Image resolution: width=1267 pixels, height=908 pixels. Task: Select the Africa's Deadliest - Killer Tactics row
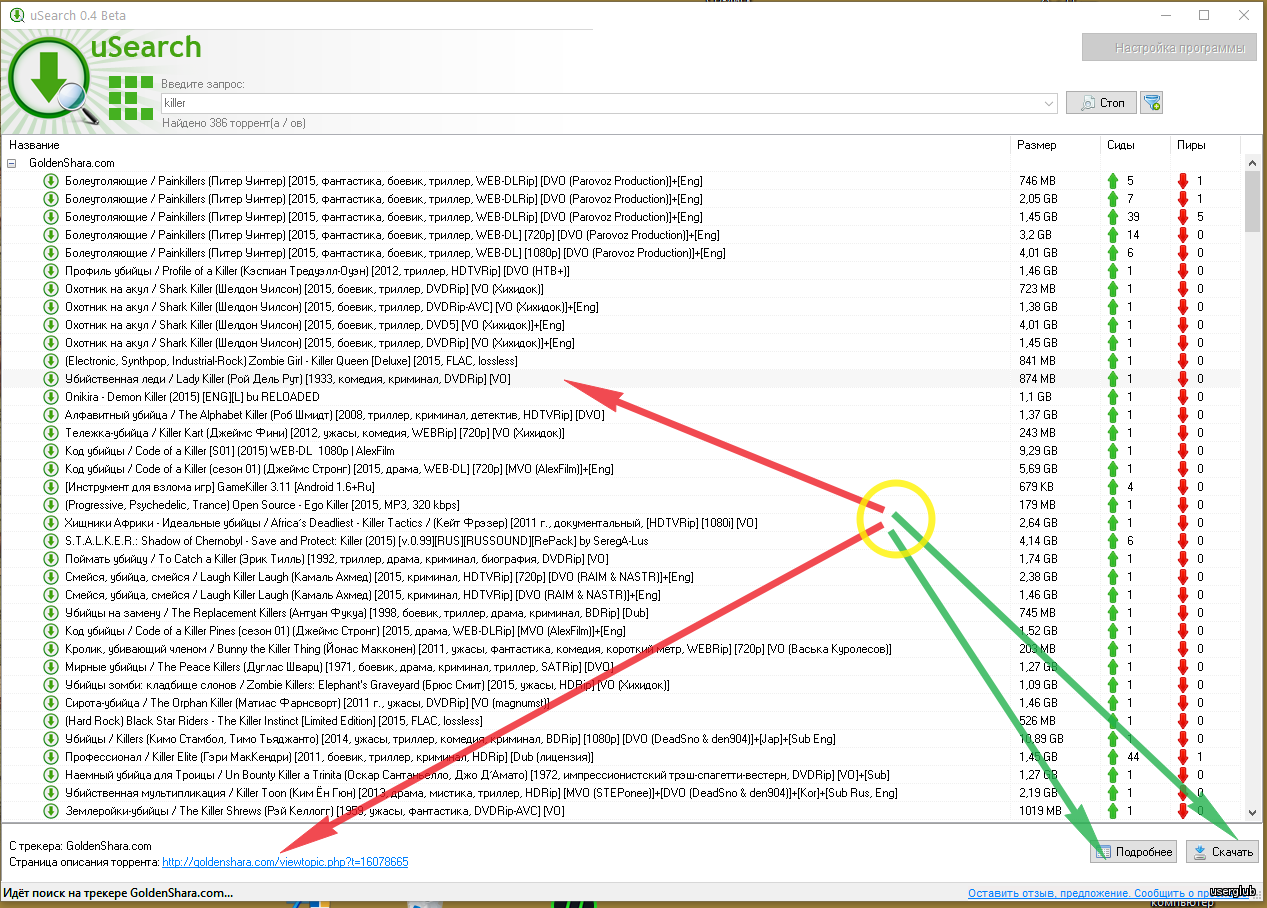click(411, 523)
